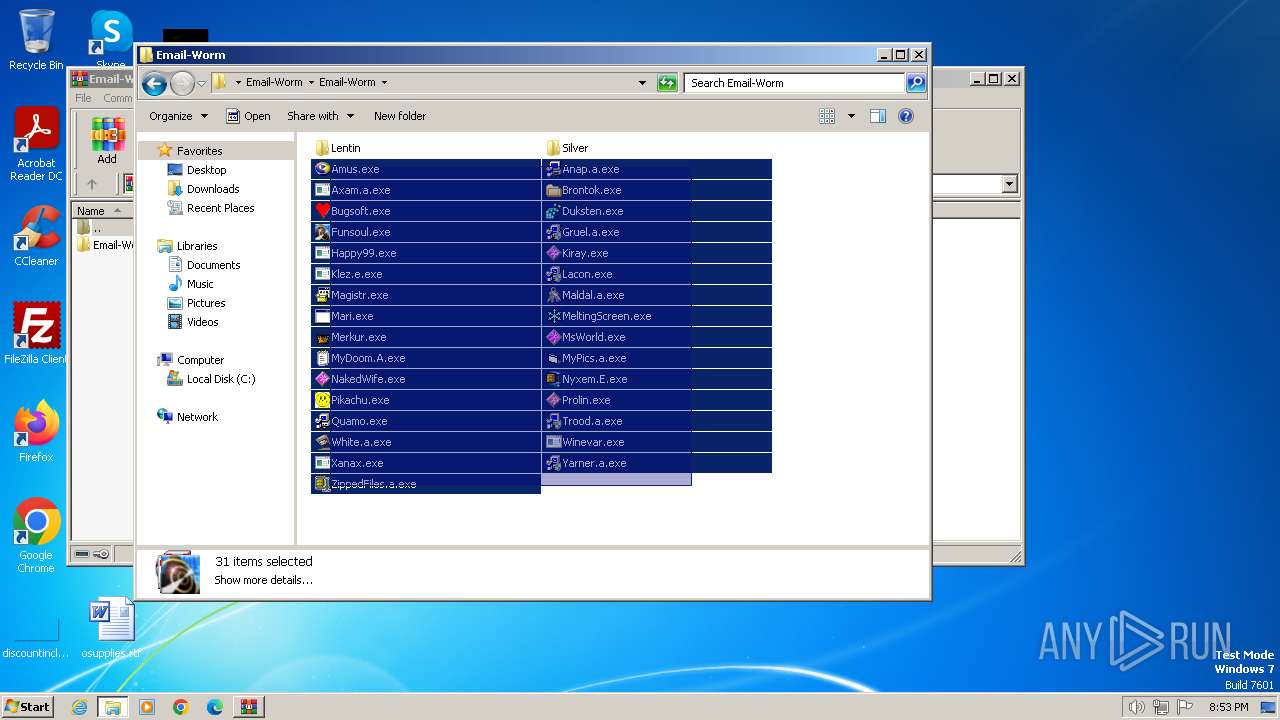Click the search magnifier button

point(916,83)
